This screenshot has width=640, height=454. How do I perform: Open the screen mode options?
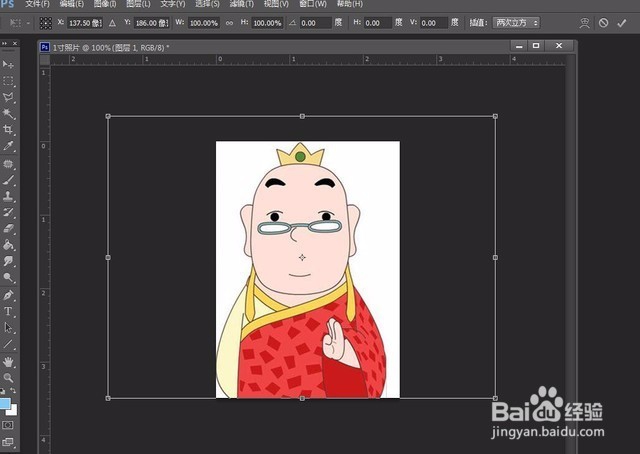[8, 442]
